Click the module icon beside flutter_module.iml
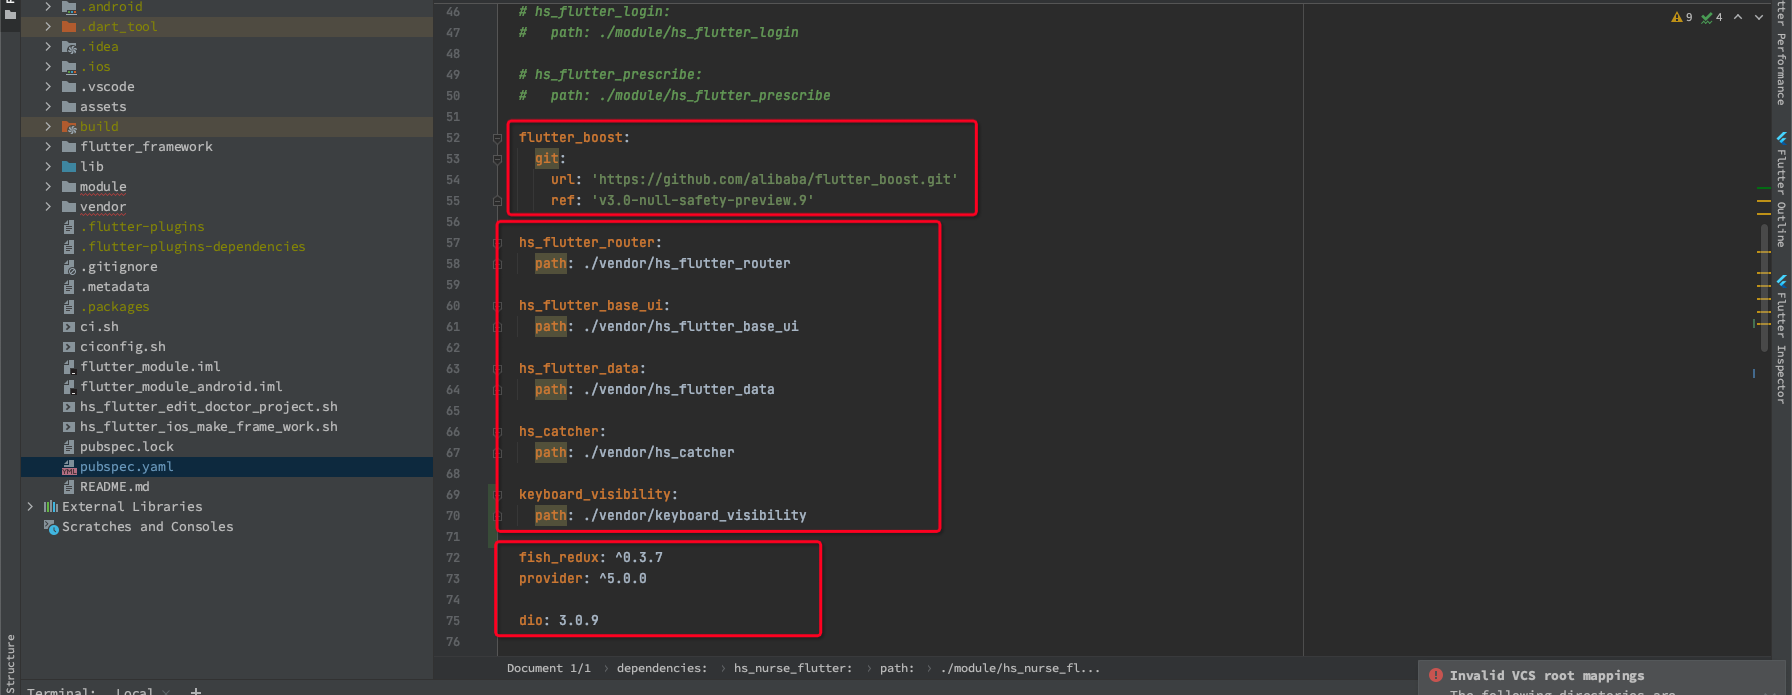 point(69,367)
